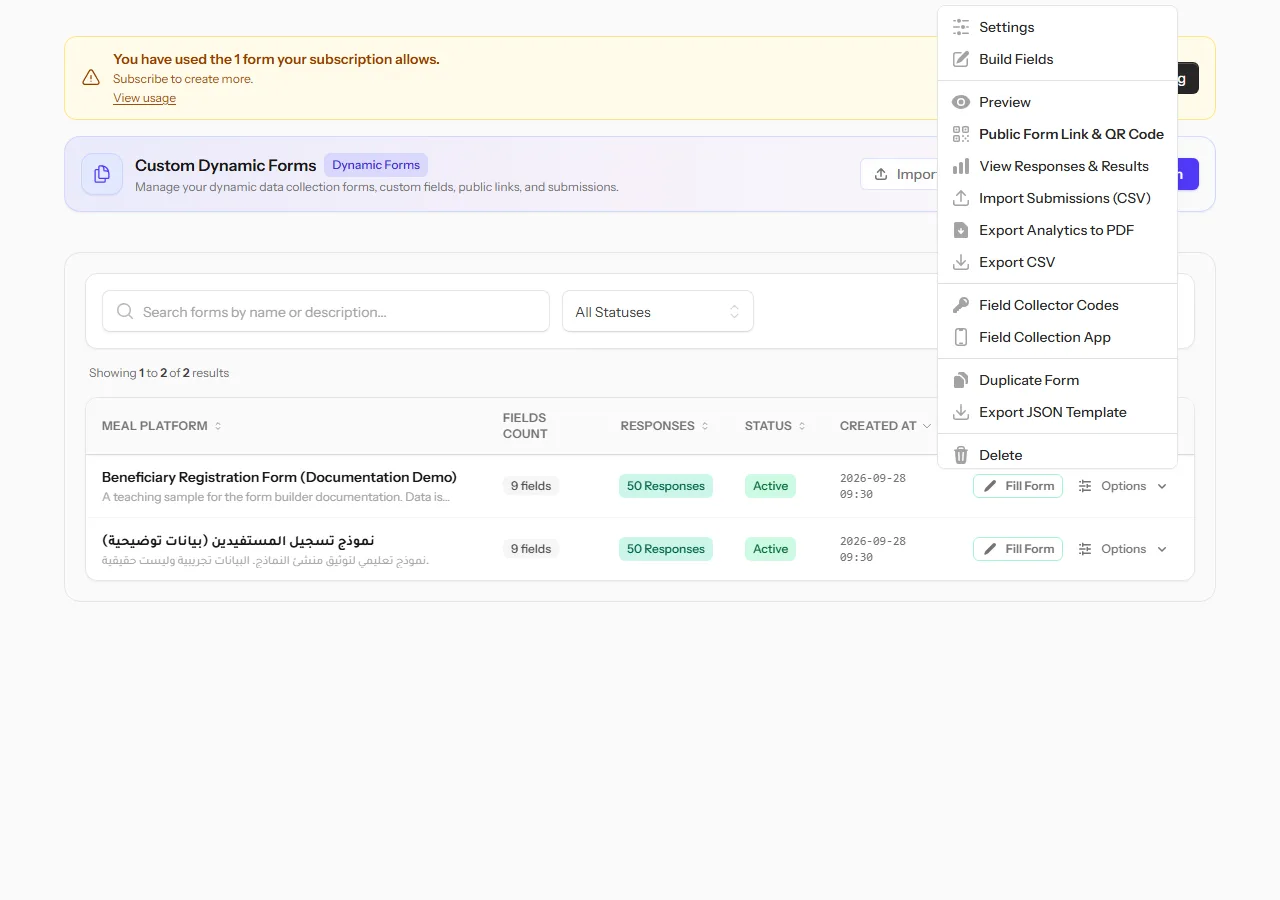This screenshot has width=1280, height=900.
Task: Click Fill Form for Beneficiary Registration Form
Action: [1018, 486]
